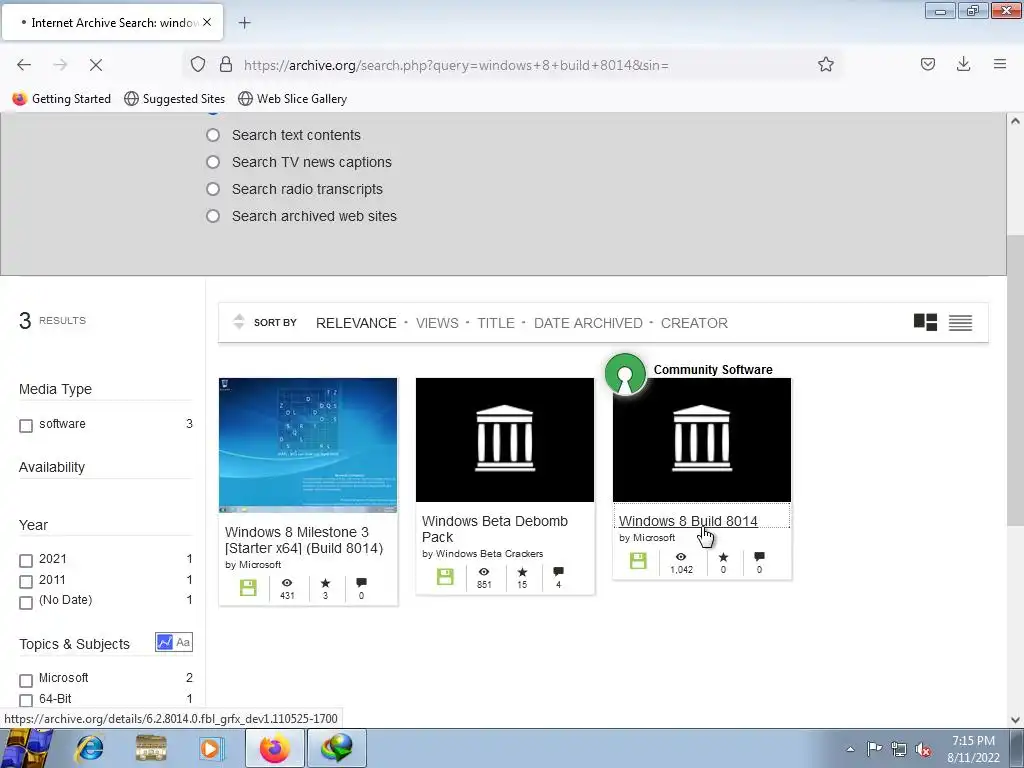Viewport: 1024px width, 768px height.
Task: Bookmark this page with the star
Action: coord(825,64)
